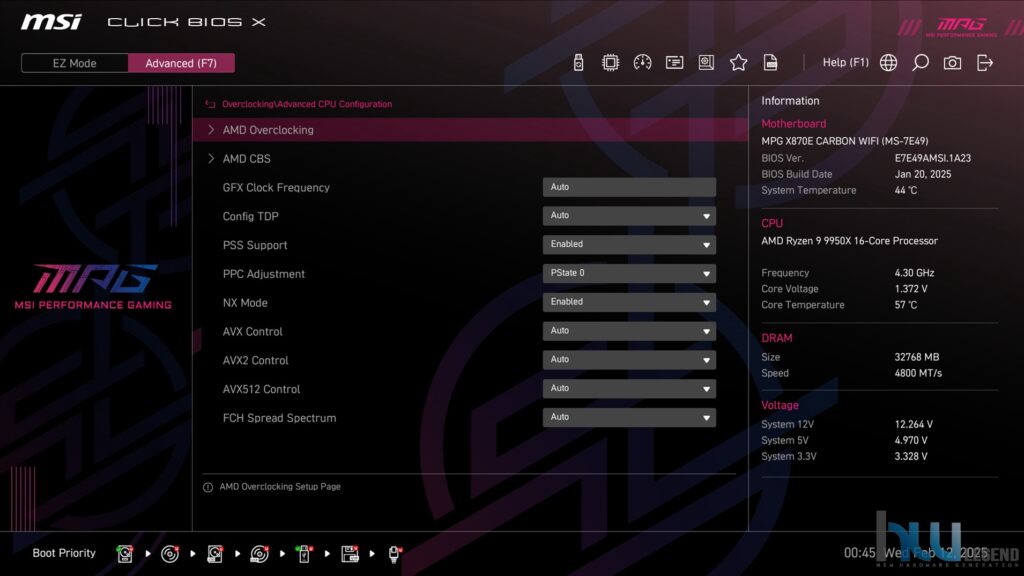This screenshot has height=576, width=1024.
Task: Click the DRAM speed value 4800 MT/s
Action: pyautogui.click(x=918, y=374)
